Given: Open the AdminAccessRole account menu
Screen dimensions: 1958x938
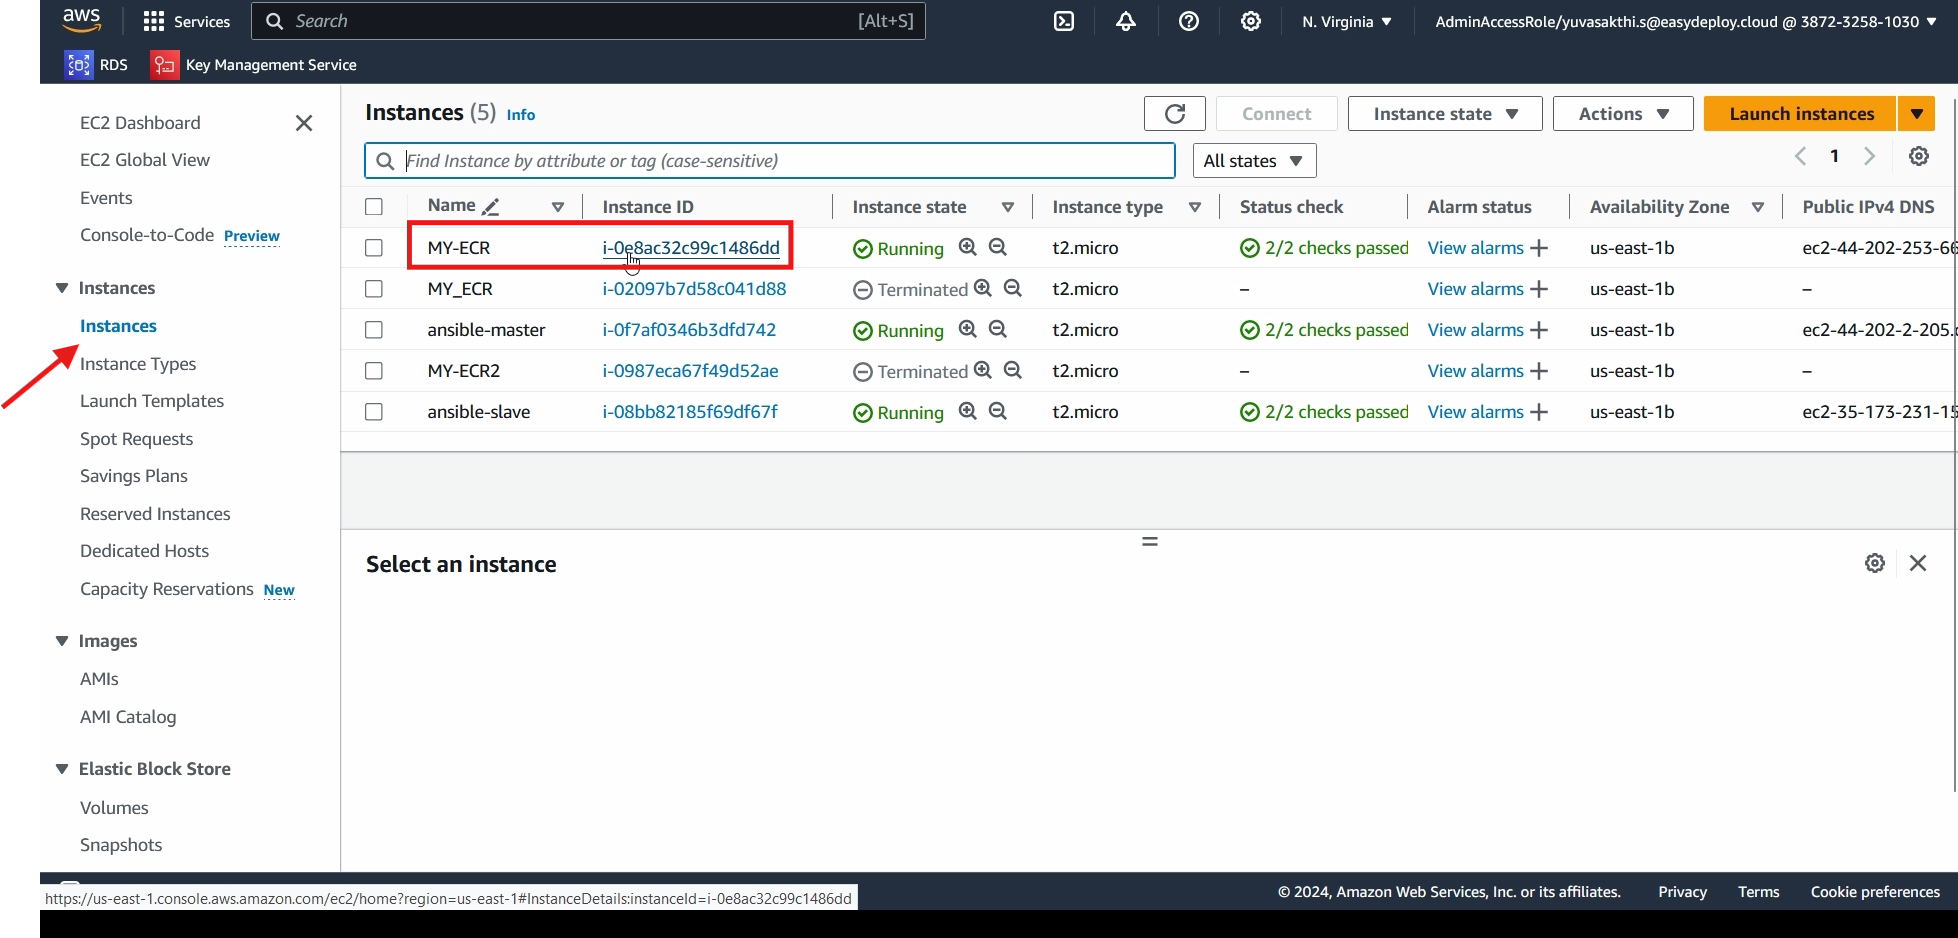Looking at the screenshot, I should (1686, 21).
